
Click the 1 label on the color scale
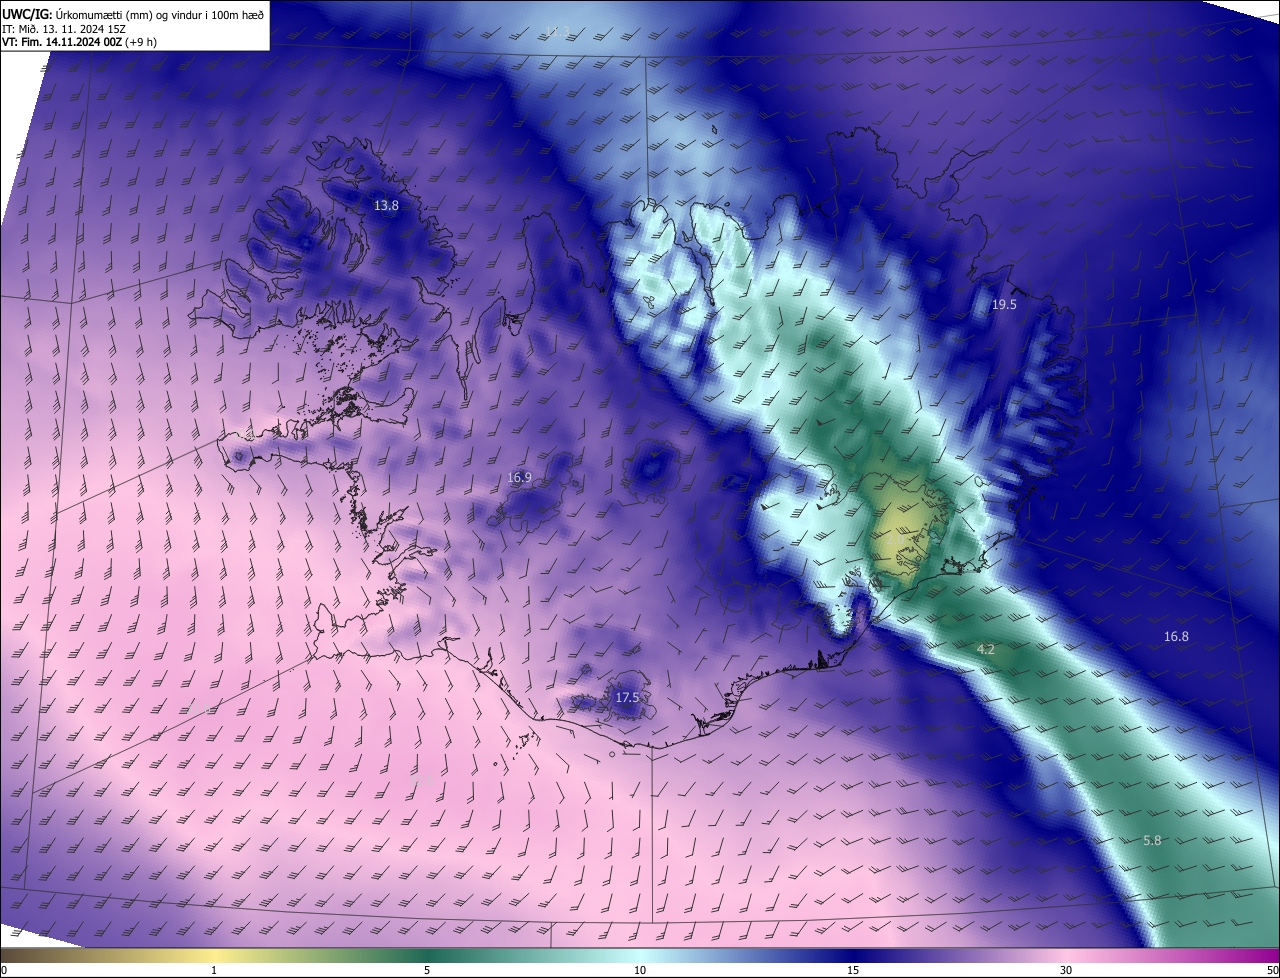214,970
